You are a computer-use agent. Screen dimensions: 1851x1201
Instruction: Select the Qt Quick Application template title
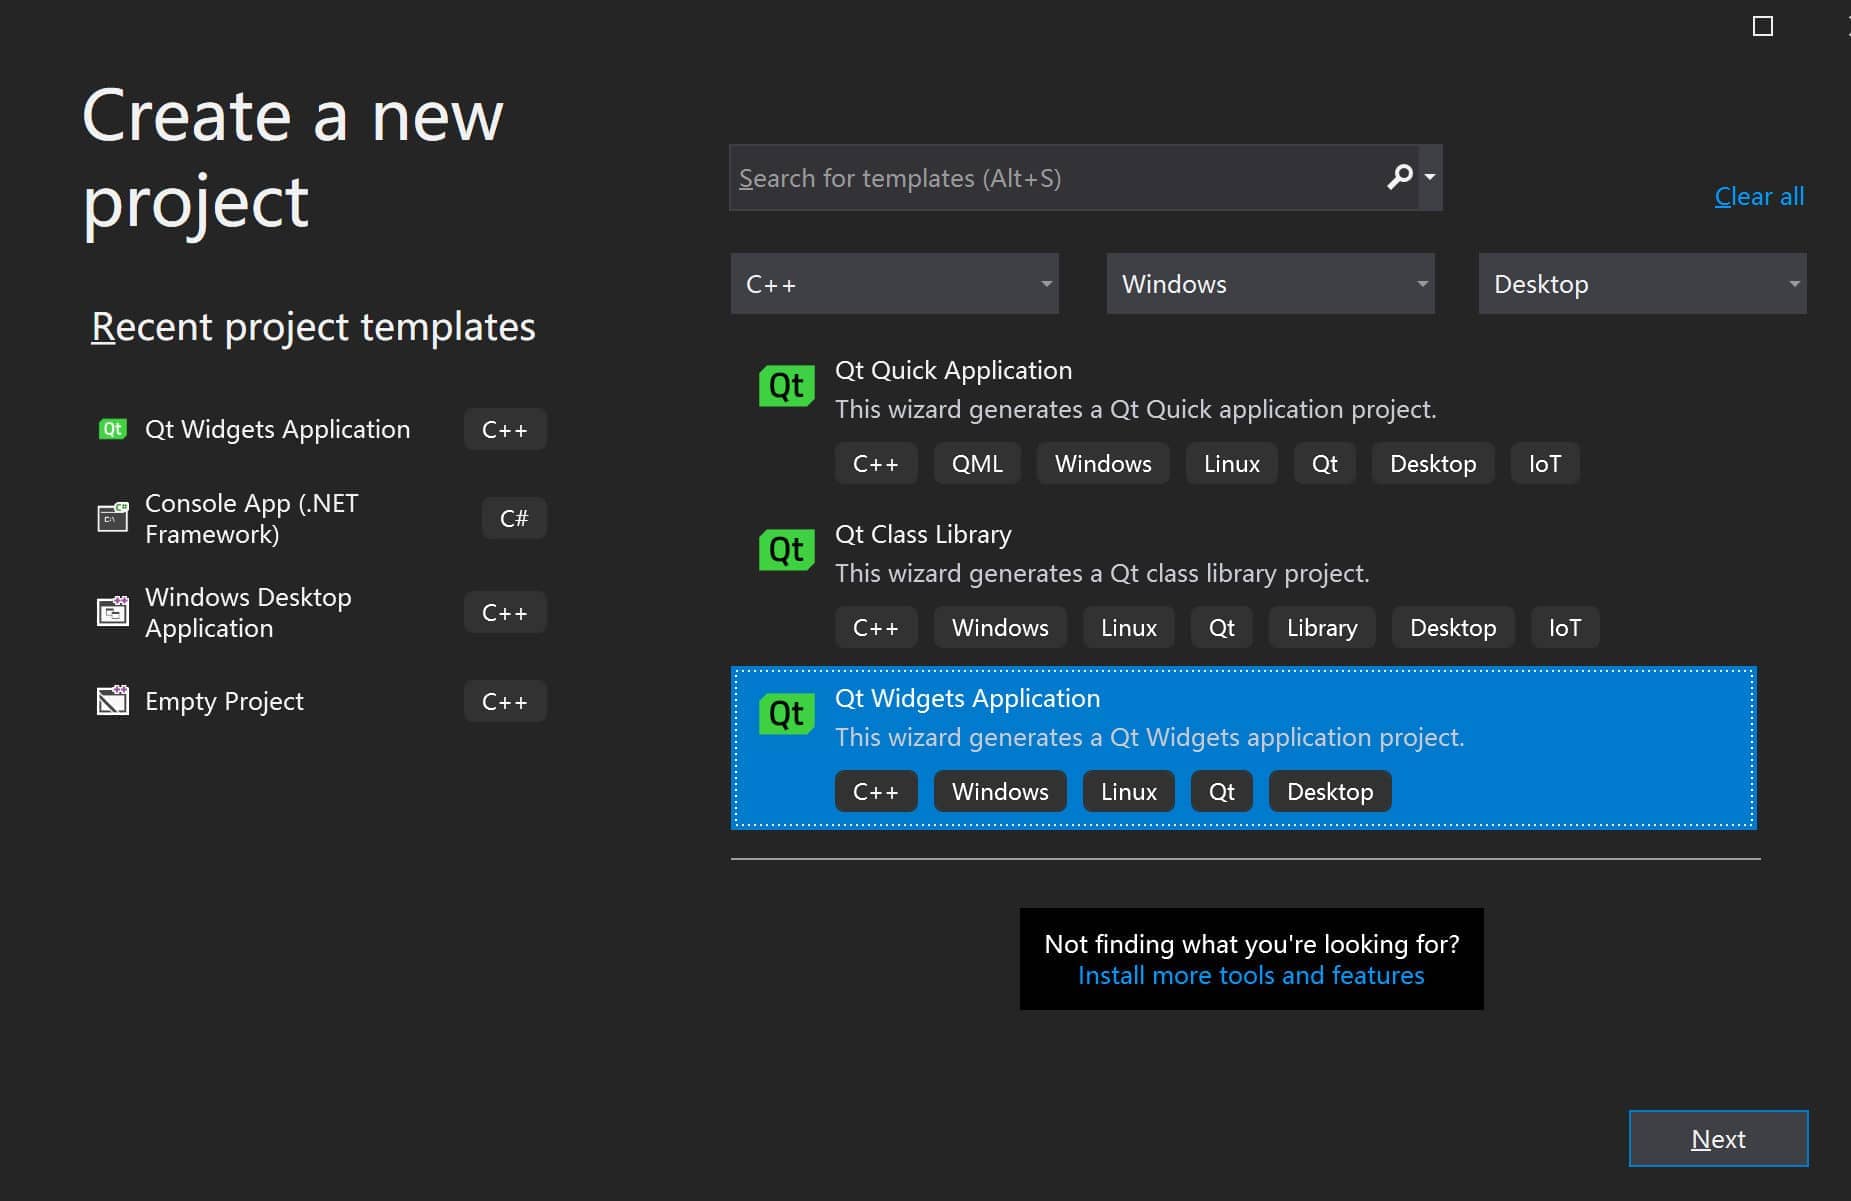coord(953,370)
